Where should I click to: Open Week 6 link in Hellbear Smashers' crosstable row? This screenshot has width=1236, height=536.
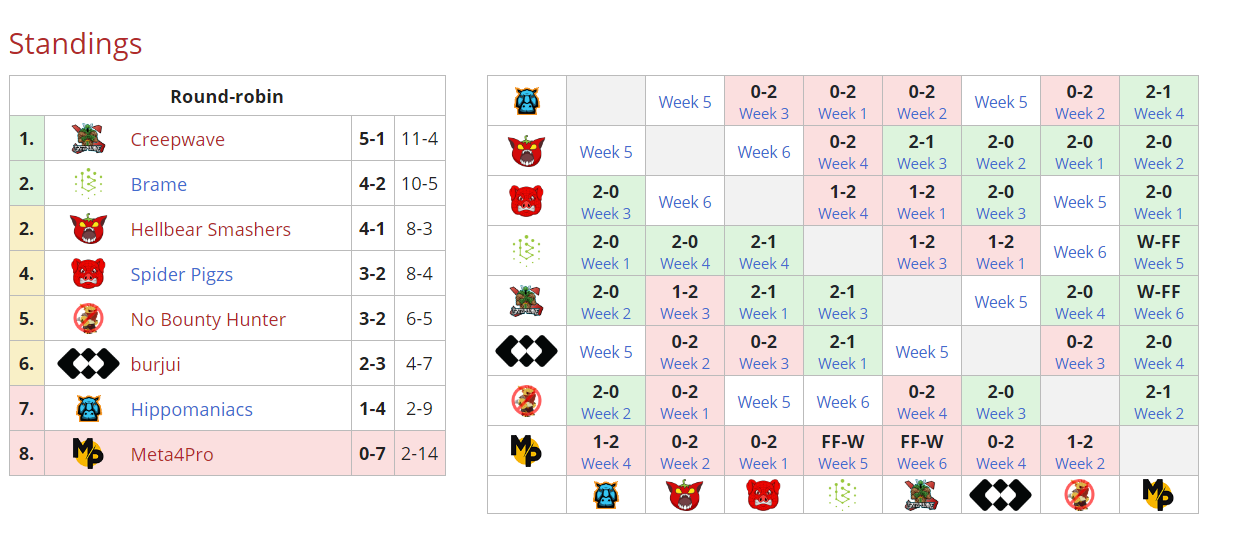764,152
